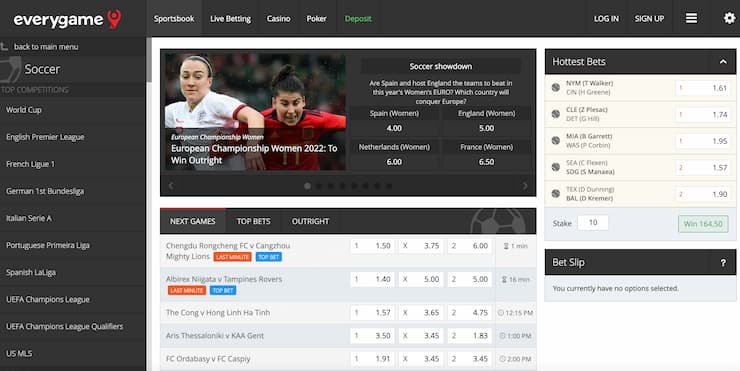This screenshot has height=371, width=740.
Task: Open English Premier League competition
Action: pyautogui.click(x=73, y=137)
